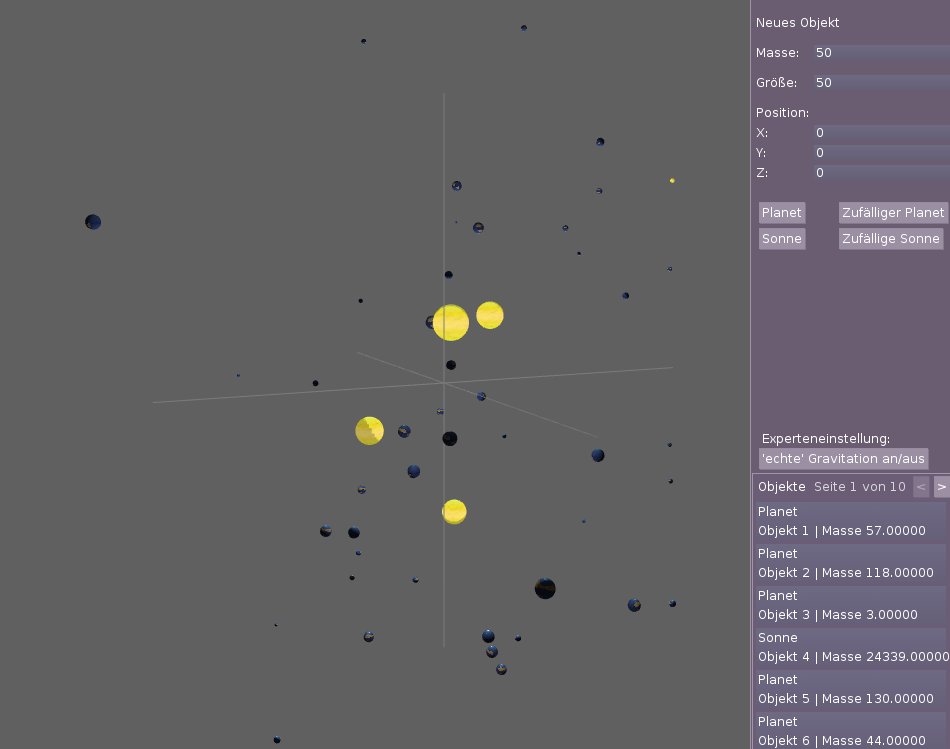950x749 pixels.
Task: Select Objekt 3 with Masse 3
Action: [851, 605]
